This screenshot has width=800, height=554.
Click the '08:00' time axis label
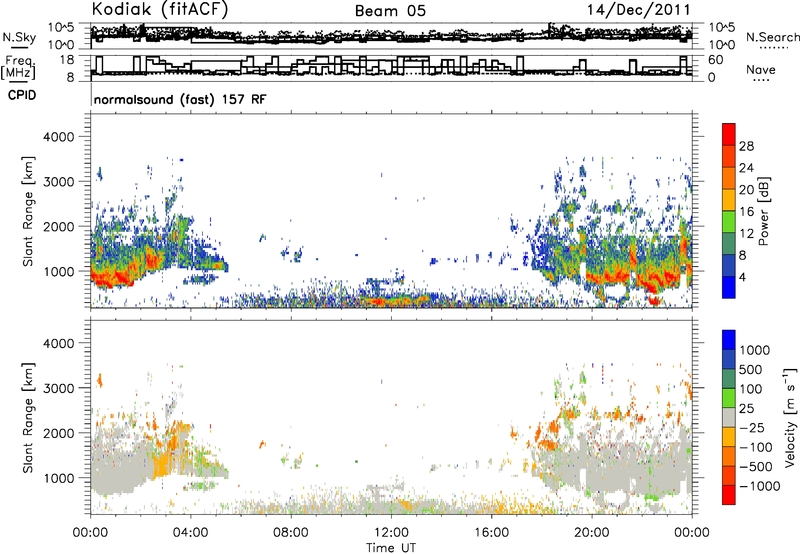point(291,533)
